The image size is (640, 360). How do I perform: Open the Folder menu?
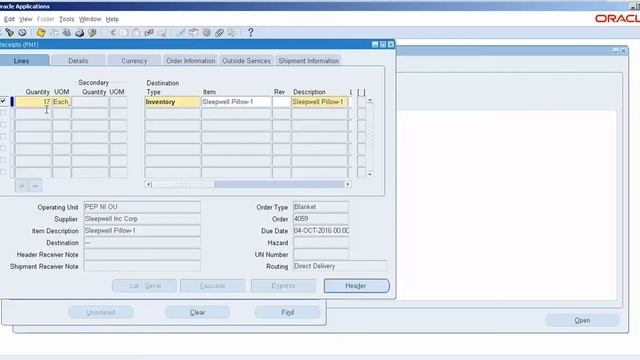[45, 19]
